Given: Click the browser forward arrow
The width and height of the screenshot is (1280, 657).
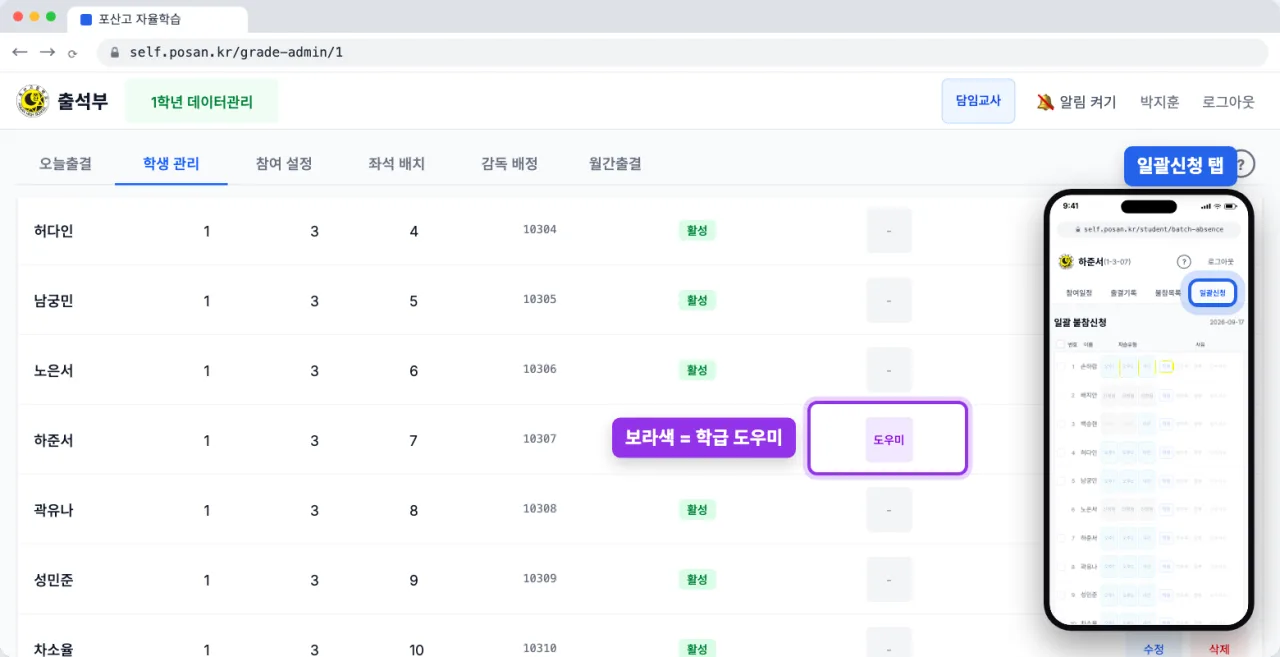Looking at the screenshot, I should (x=47, y=52).
